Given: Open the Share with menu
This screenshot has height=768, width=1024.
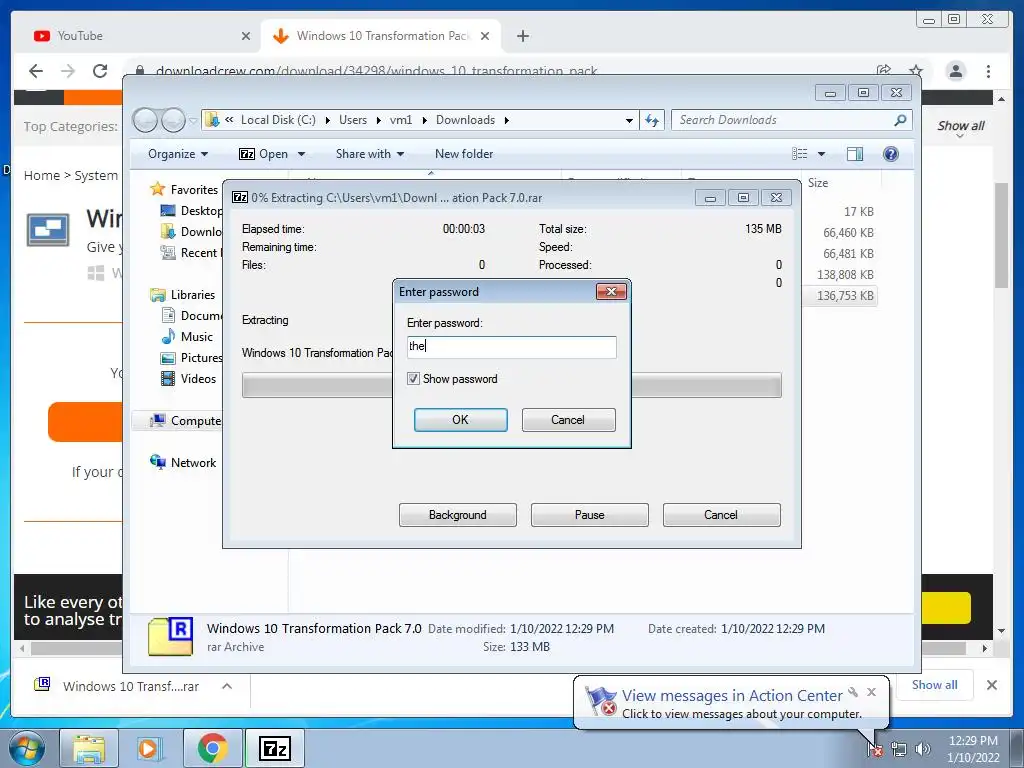Looking at the screenshot, I should 370,154.
